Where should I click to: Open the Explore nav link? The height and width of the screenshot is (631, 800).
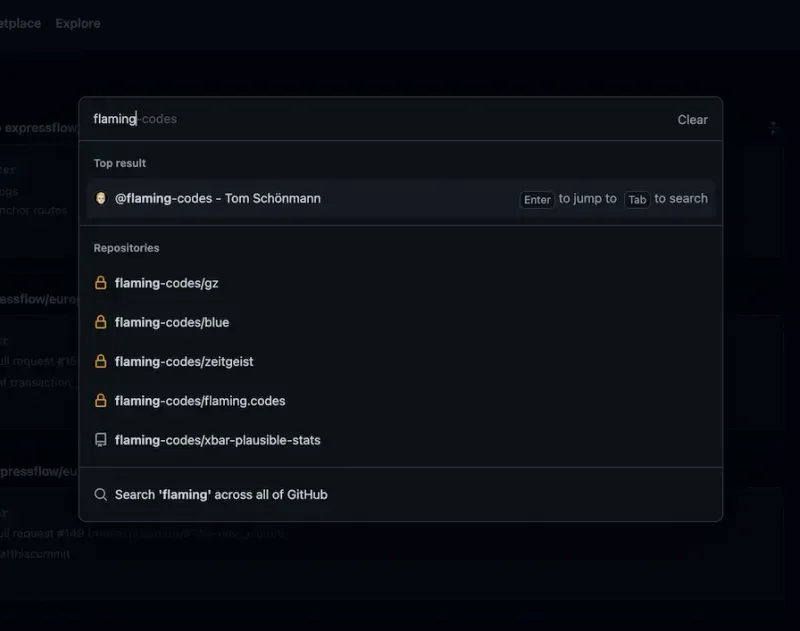click(x=78, y=23)
